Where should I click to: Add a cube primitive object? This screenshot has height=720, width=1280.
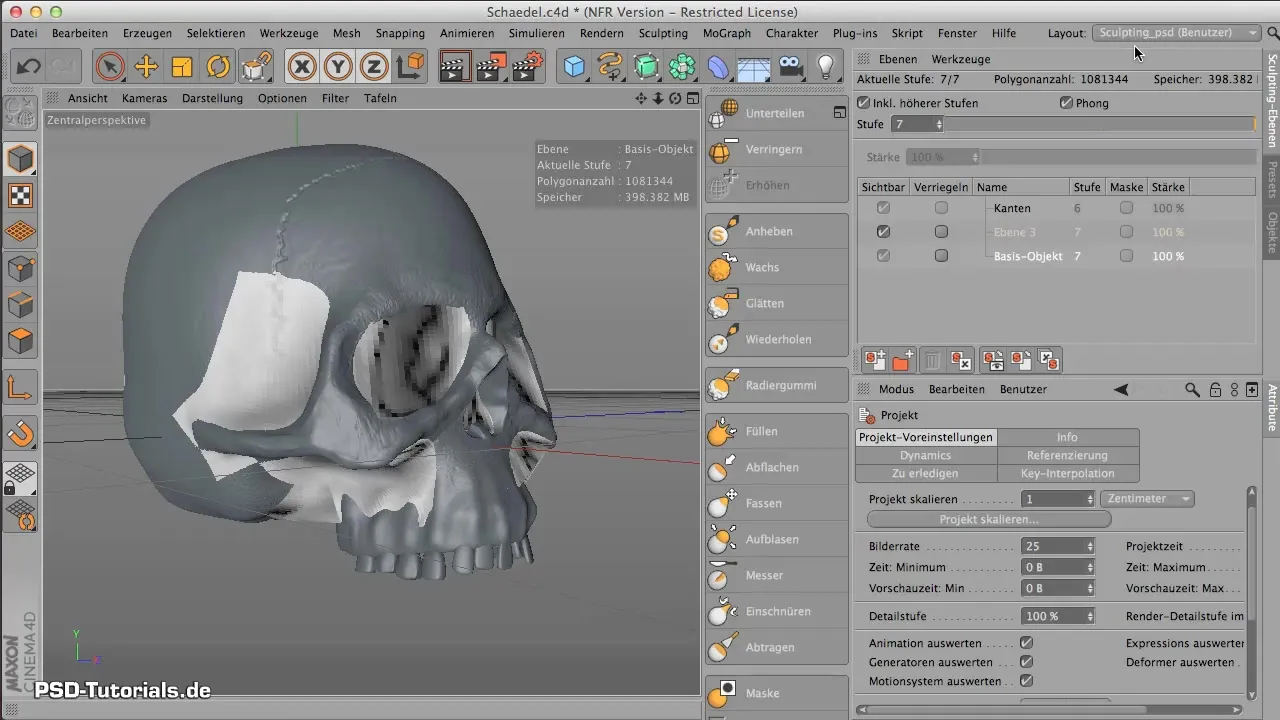pyautogui.click(x=574, y=67)
